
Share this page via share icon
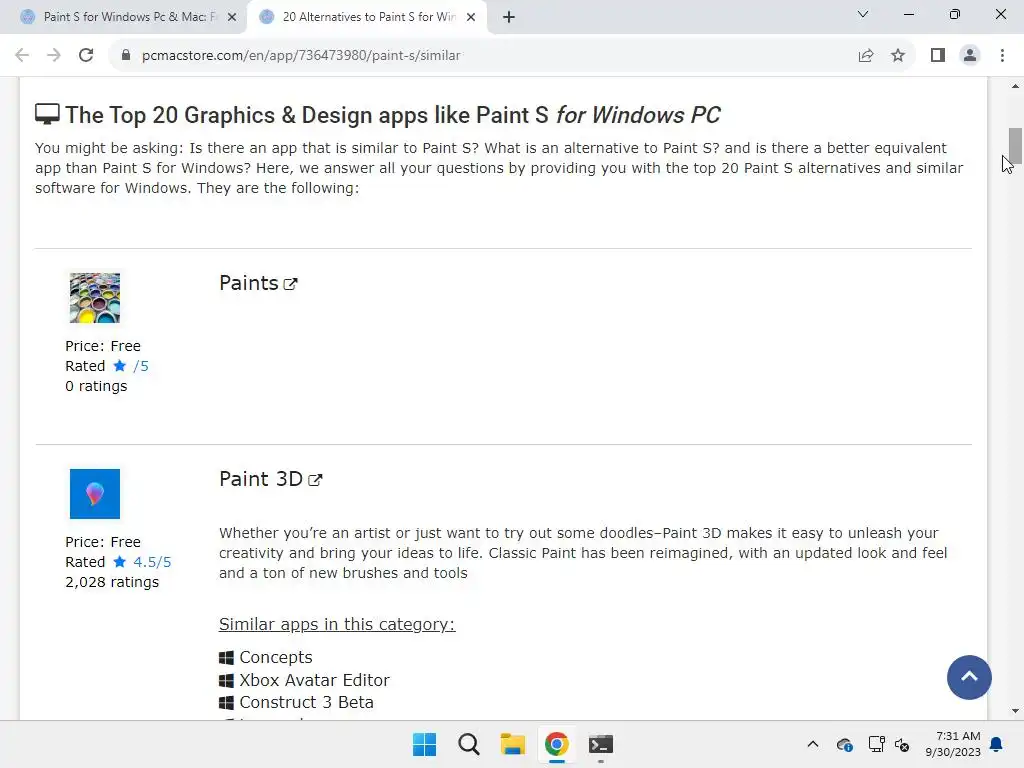[866, 56]
